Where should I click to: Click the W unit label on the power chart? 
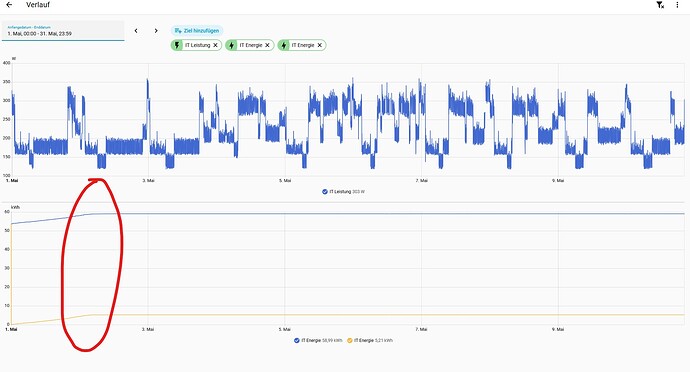[14, 59]
